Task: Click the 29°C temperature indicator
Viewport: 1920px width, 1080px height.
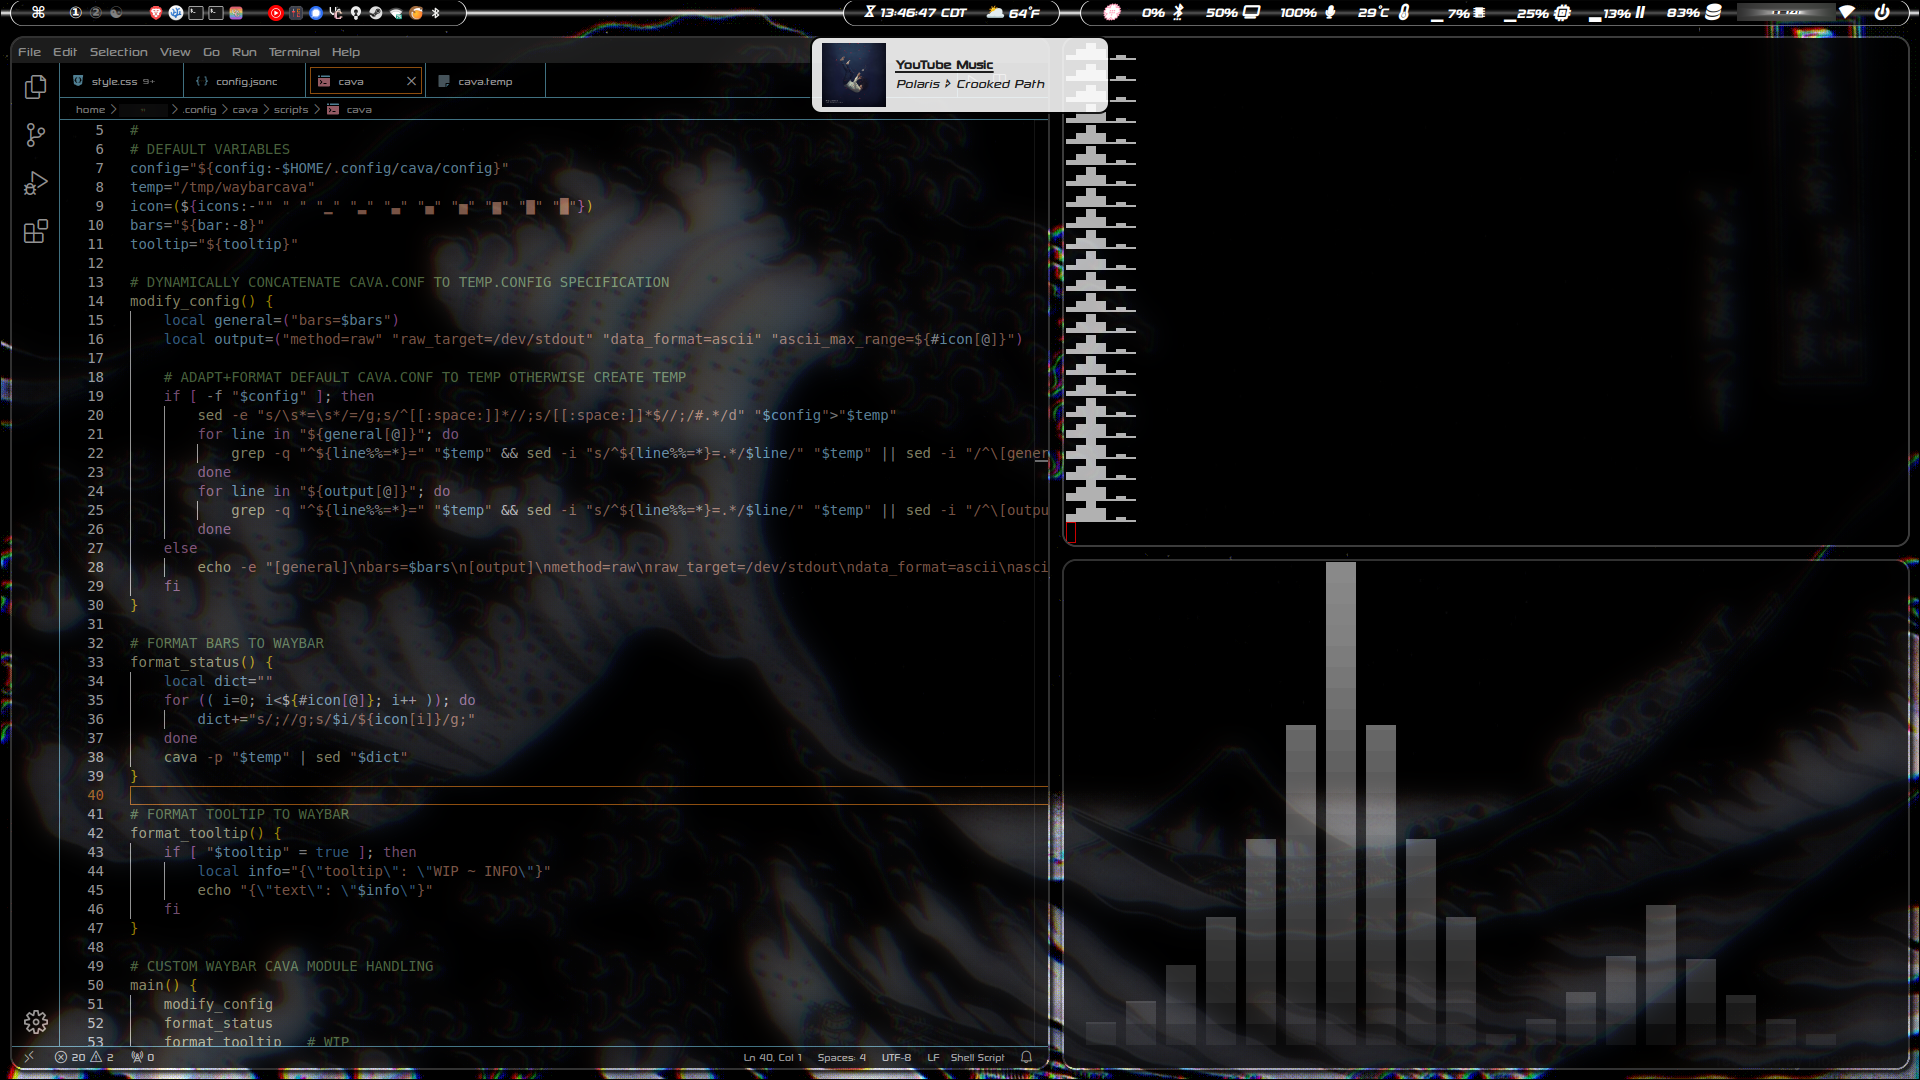Action: pyautogui.click(x=1384, y=13)
